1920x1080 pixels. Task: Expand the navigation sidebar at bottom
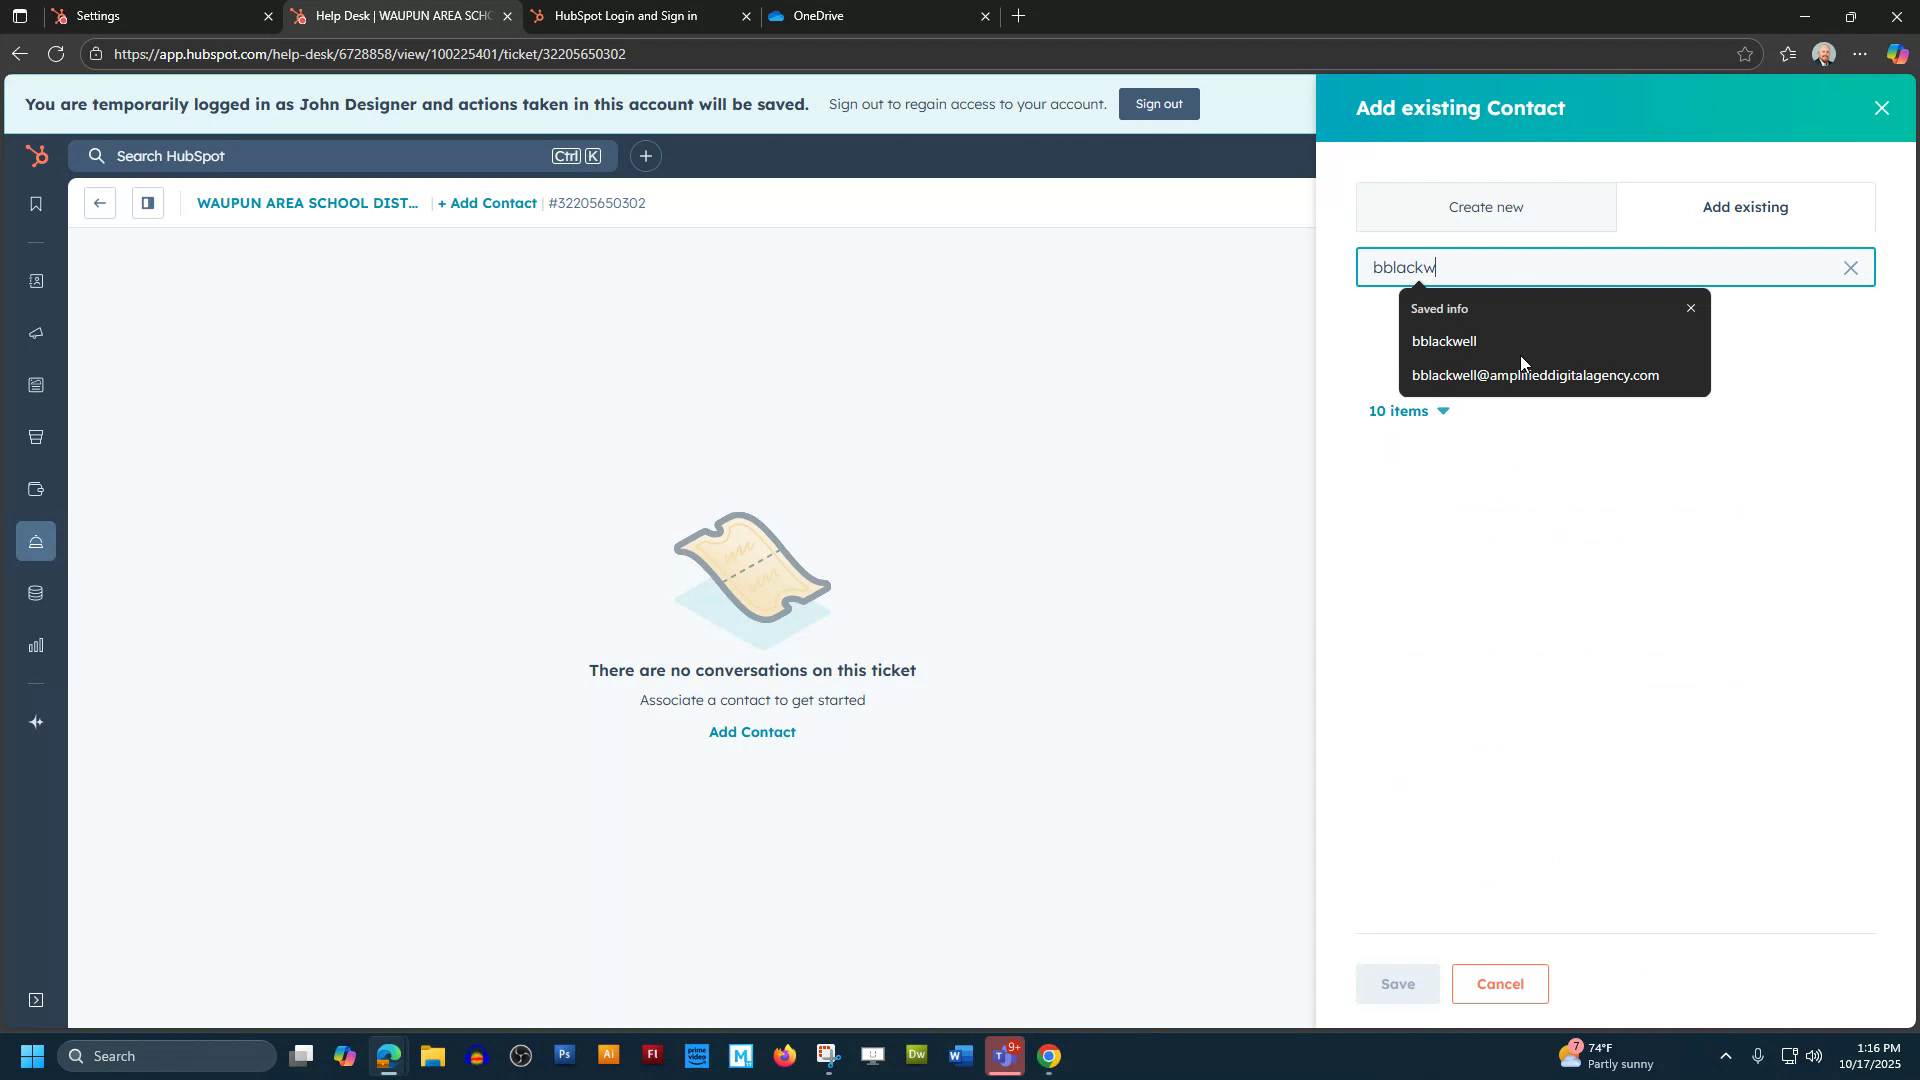click(x=36, y=999)
